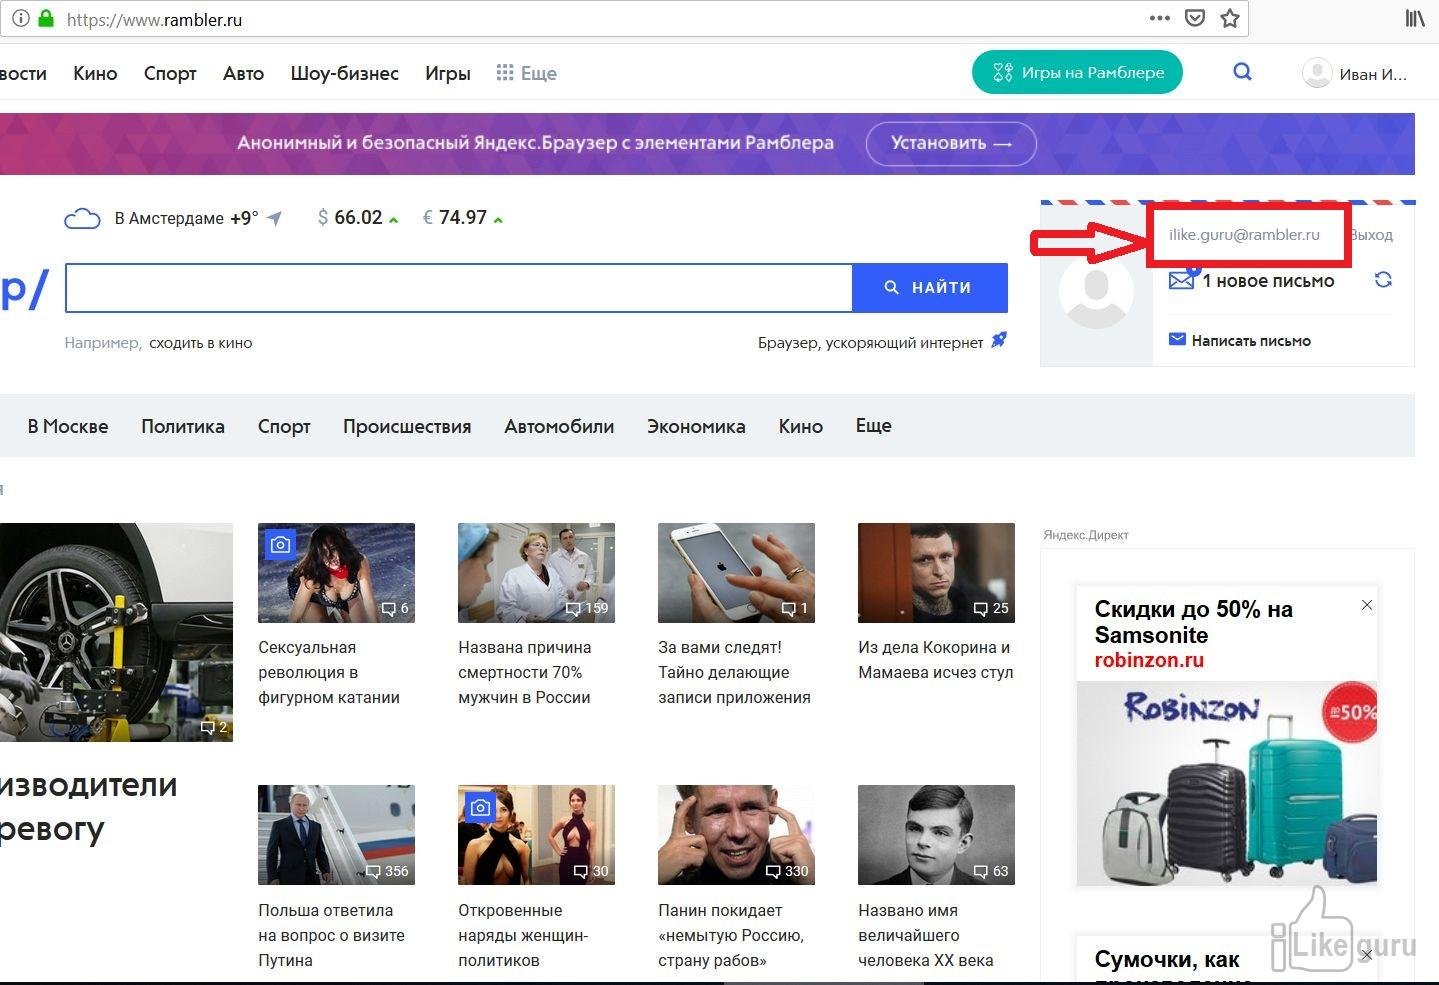Click the refresh mail icon
Screen dimensions: 1439x985
(x=1383, y=280)
